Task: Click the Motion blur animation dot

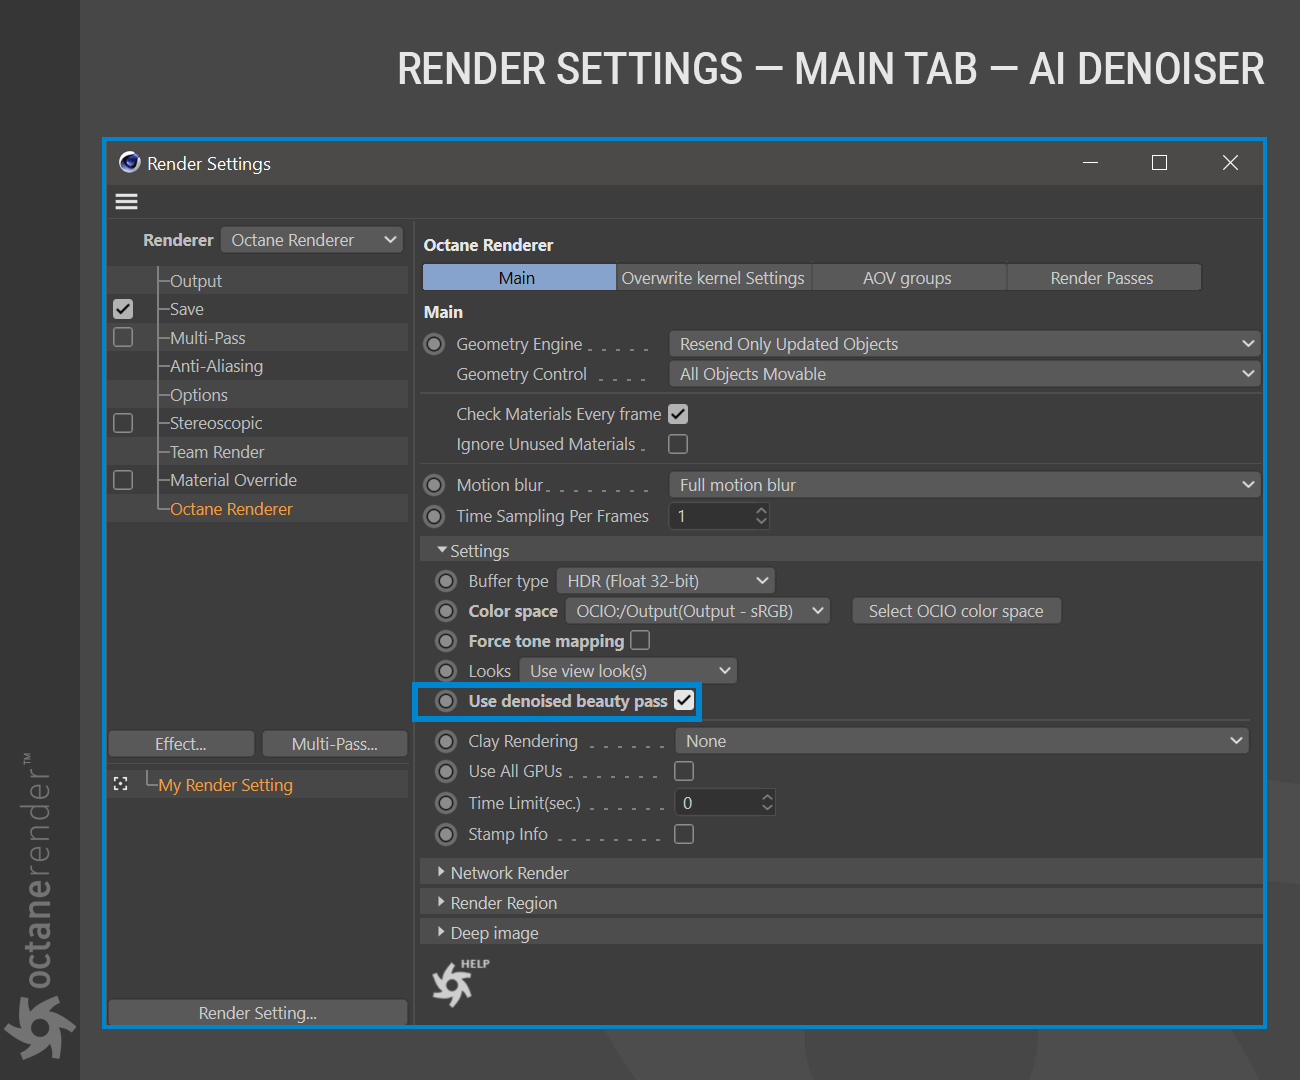Action: [x=434, y=485]
